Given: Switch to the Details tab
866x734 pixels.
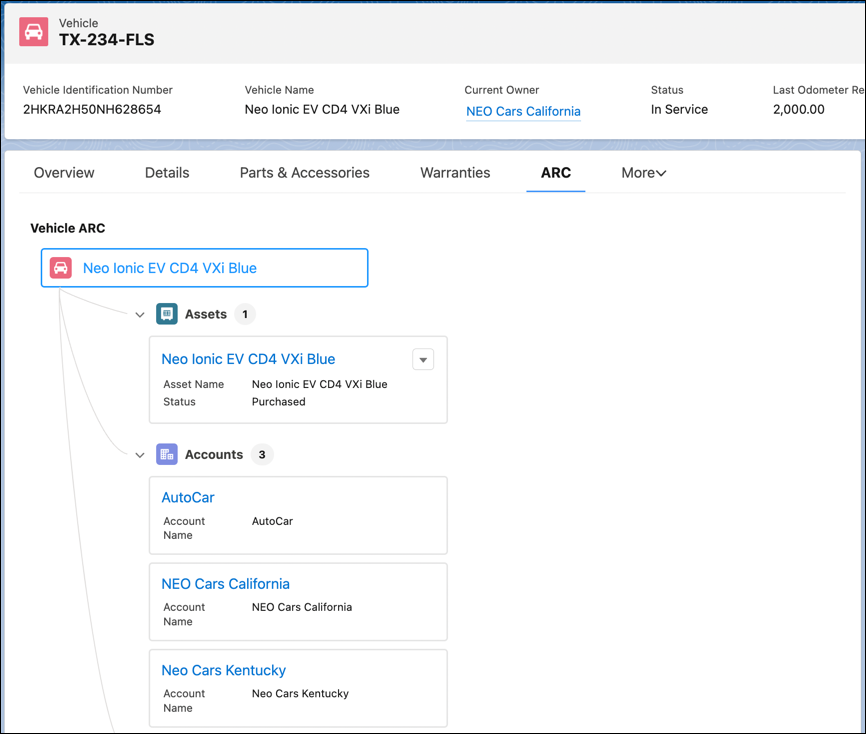Looking at the screenshot, I should pos(166,172).
